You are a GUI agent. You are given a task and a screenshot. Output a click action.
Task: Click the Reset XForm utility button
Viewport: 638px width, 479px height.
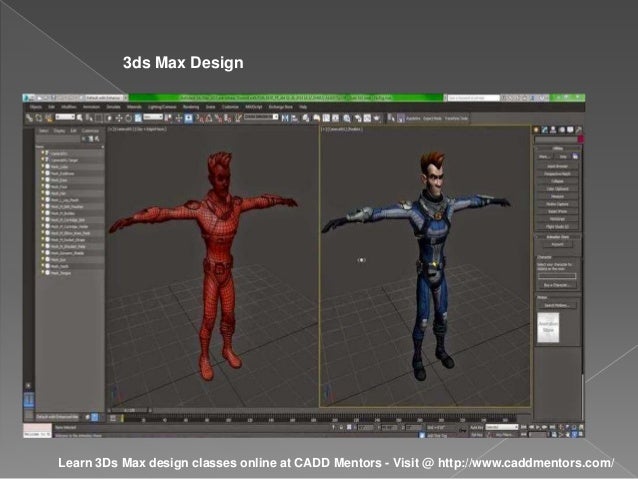[557, 211]
